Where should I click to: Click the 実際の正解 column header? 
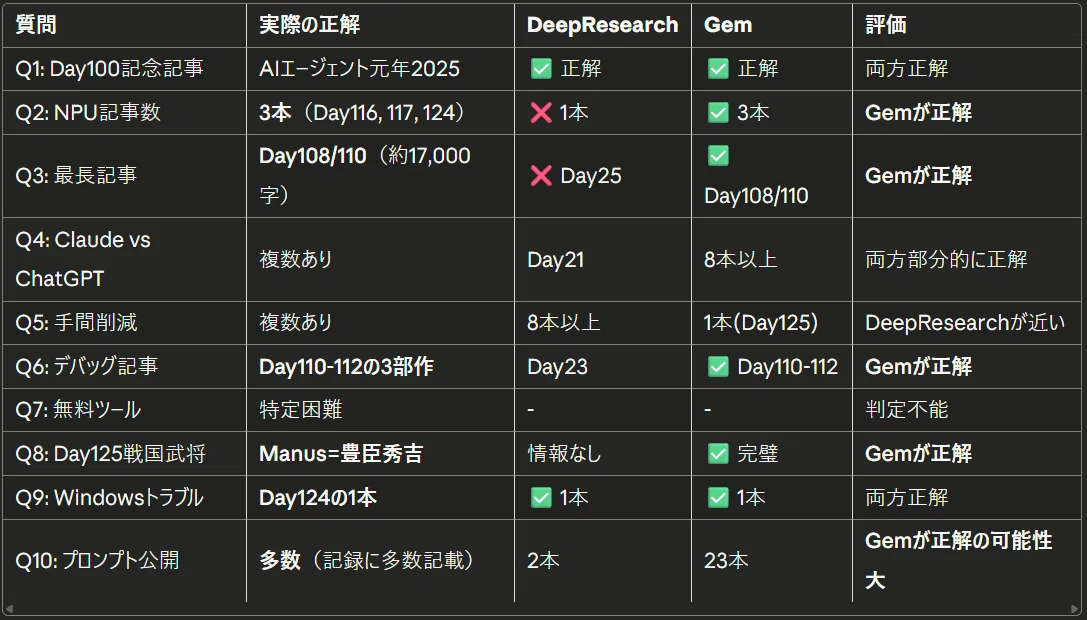(x=309, y=25)
